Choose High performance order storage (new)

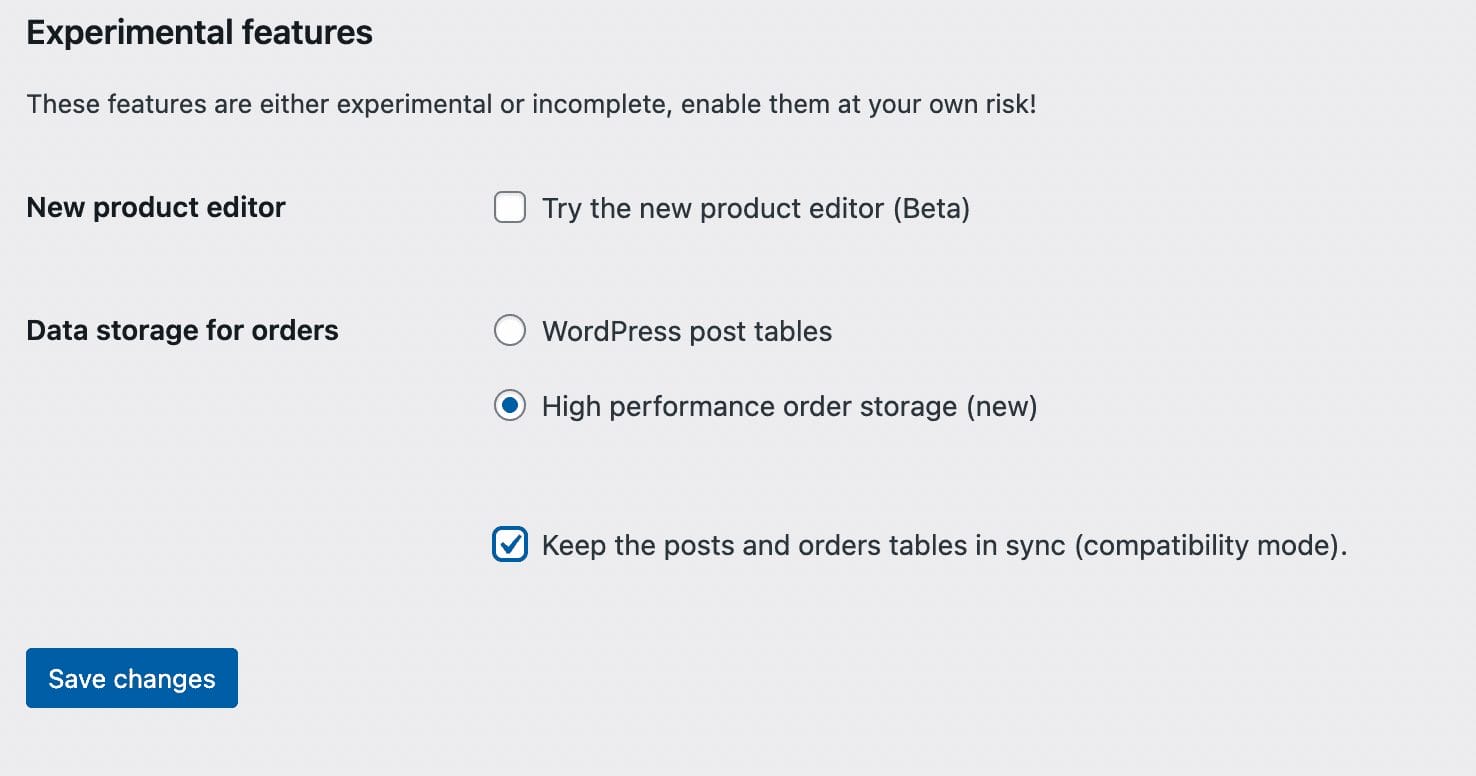tap(510, 406)
